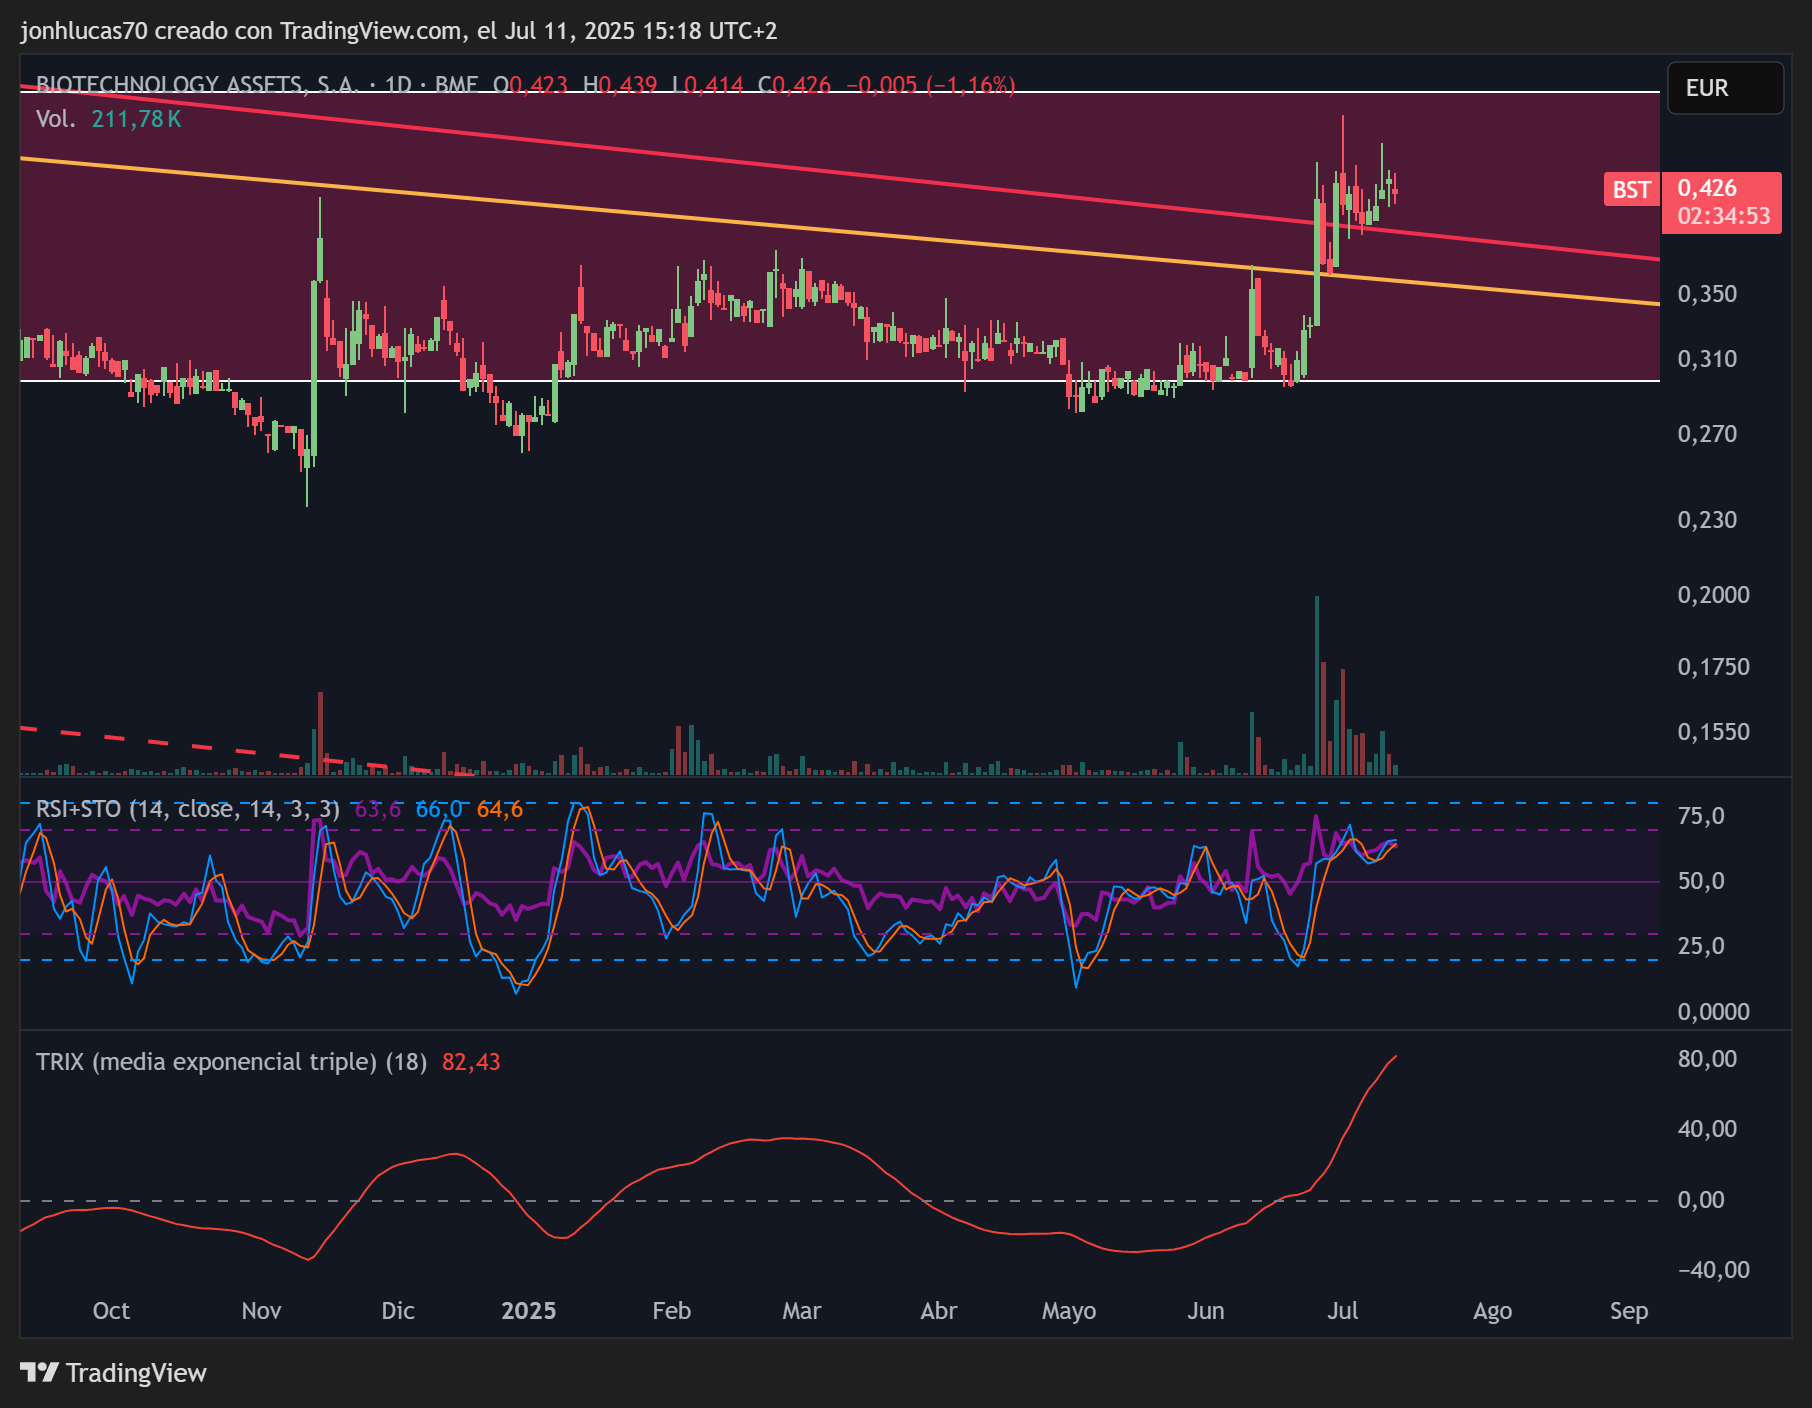Click the countdown timer 02:34:53

[x=1723, y=216]
